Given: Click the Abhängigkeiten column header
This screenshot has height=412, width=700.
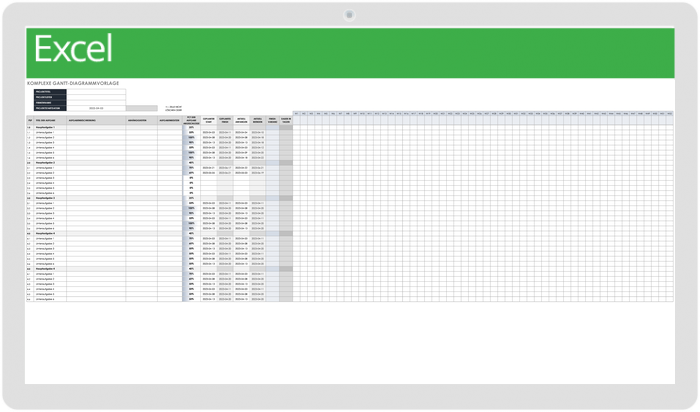Looking at the screenshot, I should pyautogui.click(x=142, y=121).
